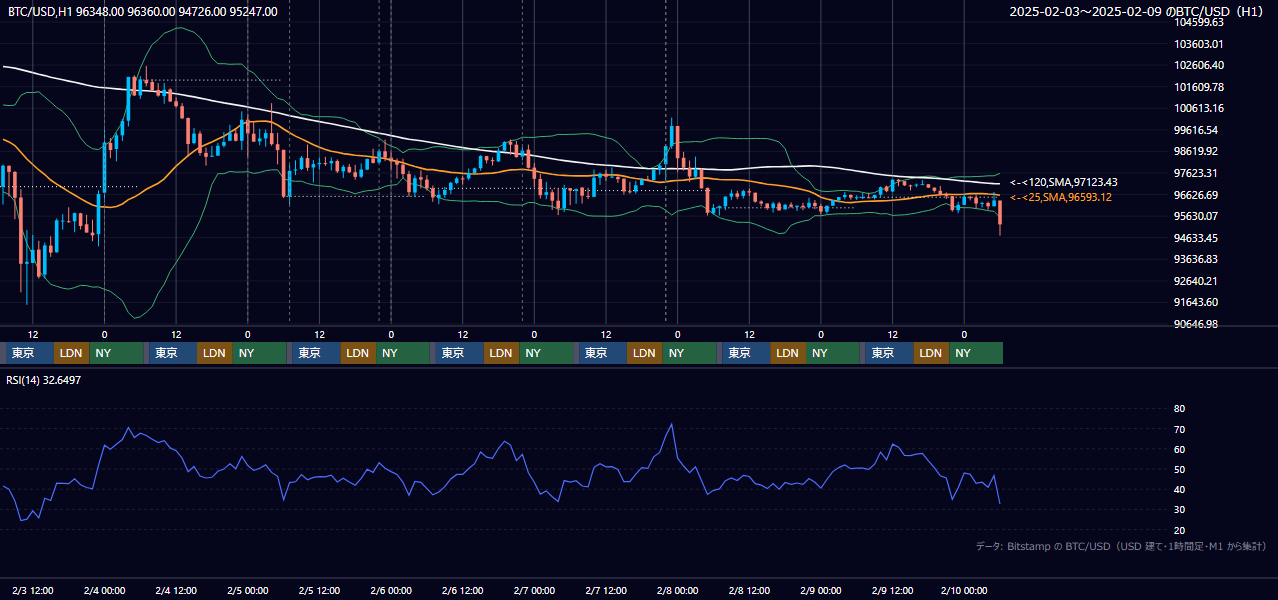Click the 2/4 12:00 time axis label
Viewport: 1278px width, 600px height.
coord(176,591)
